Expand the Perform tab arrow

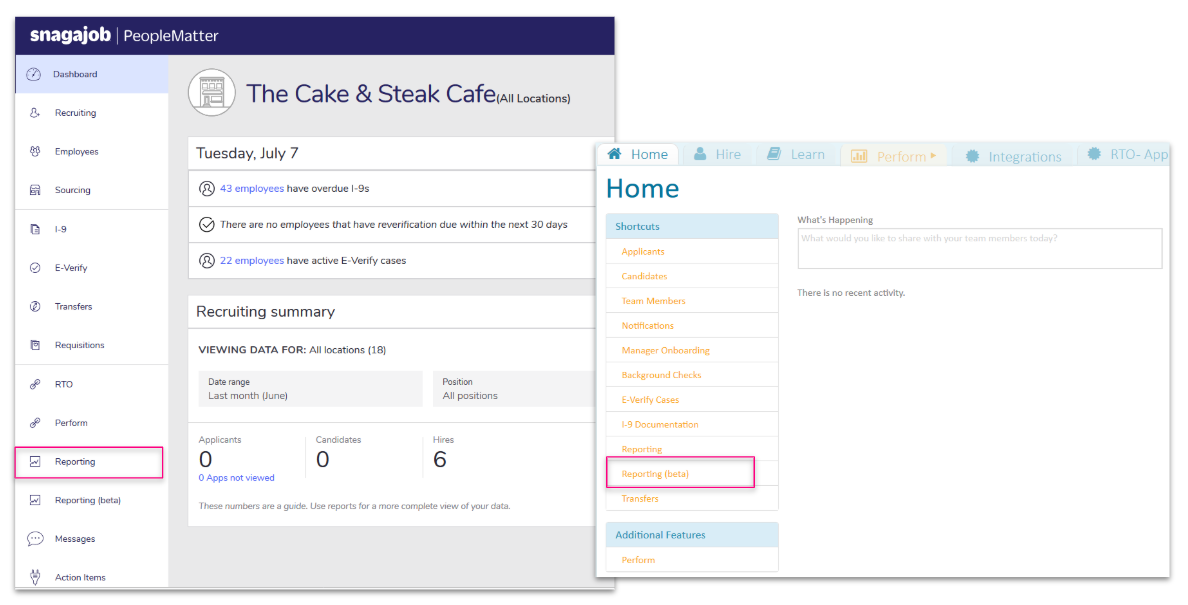tap(933, 155)
